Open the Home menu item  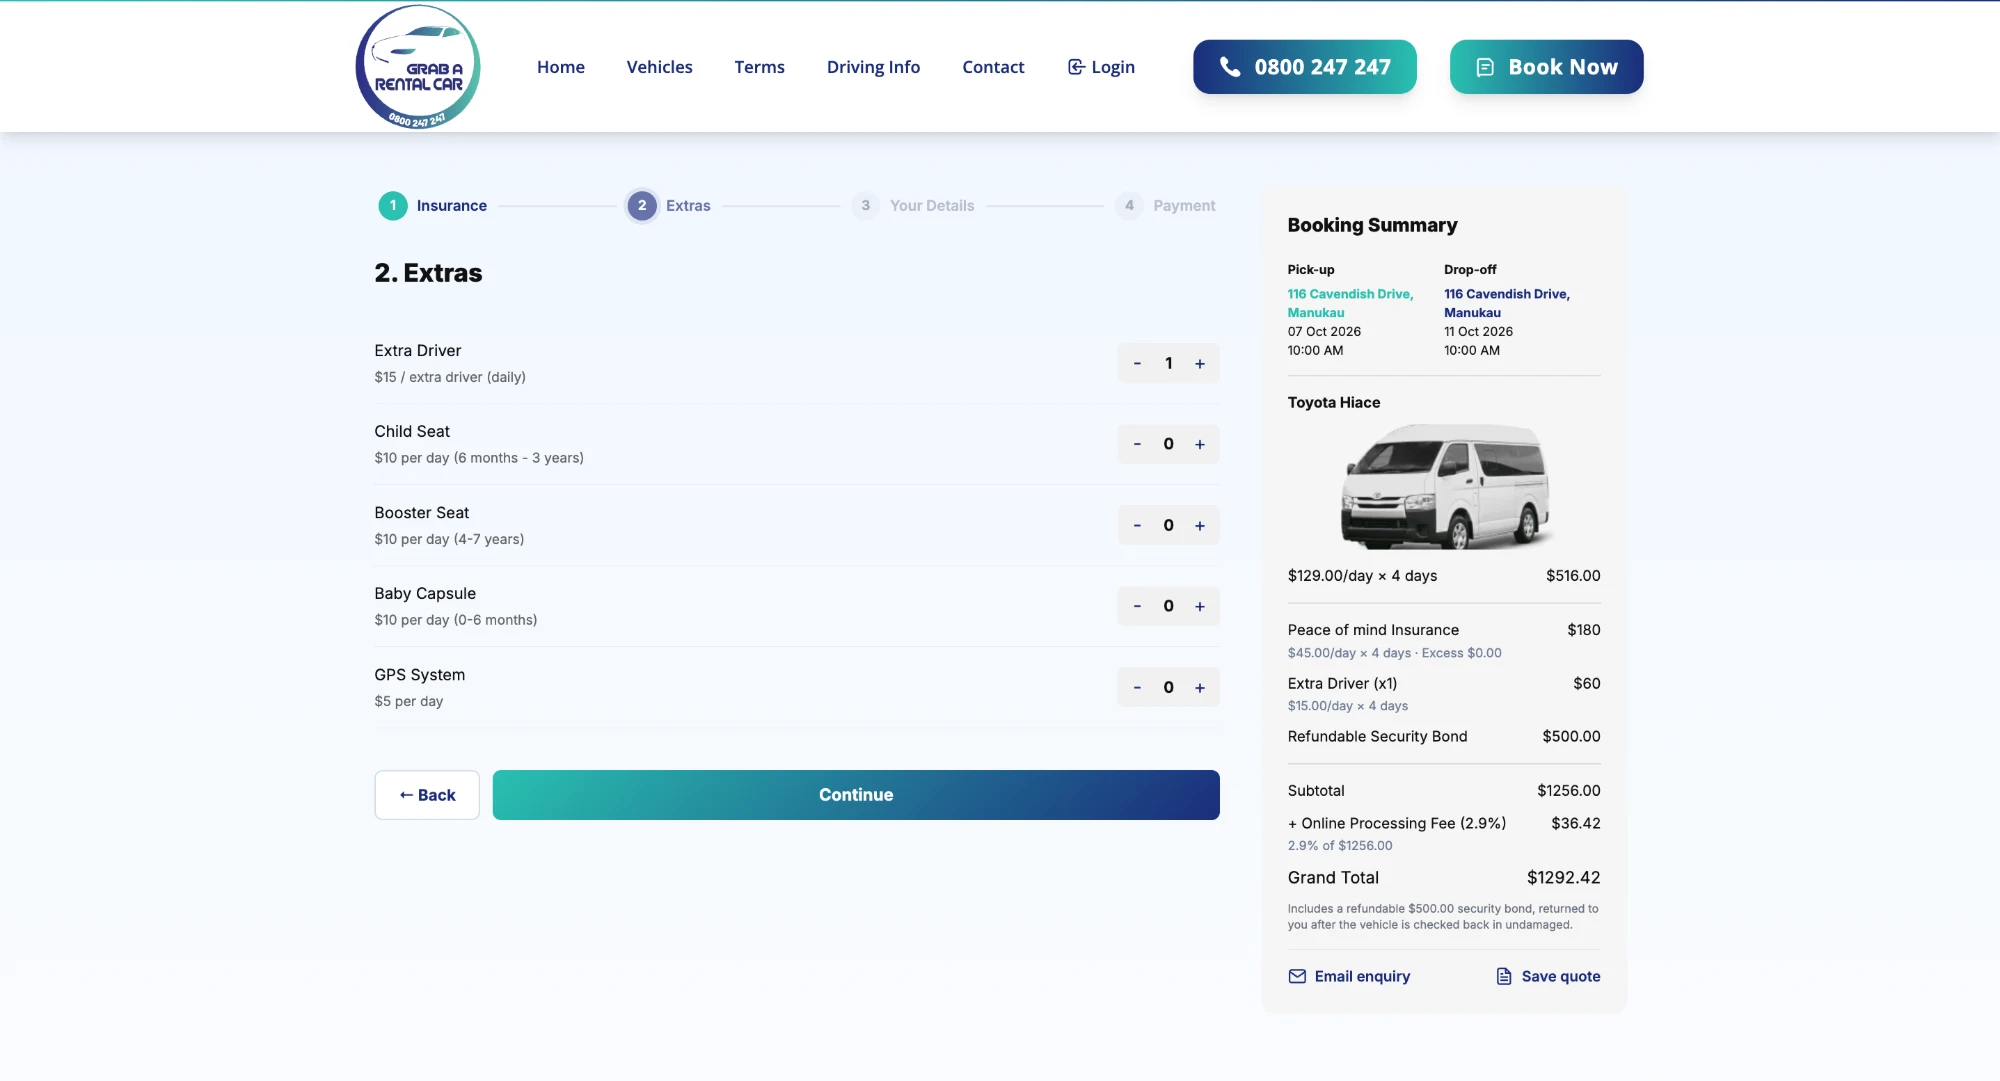pyautogui.click(x=560, y=67)
